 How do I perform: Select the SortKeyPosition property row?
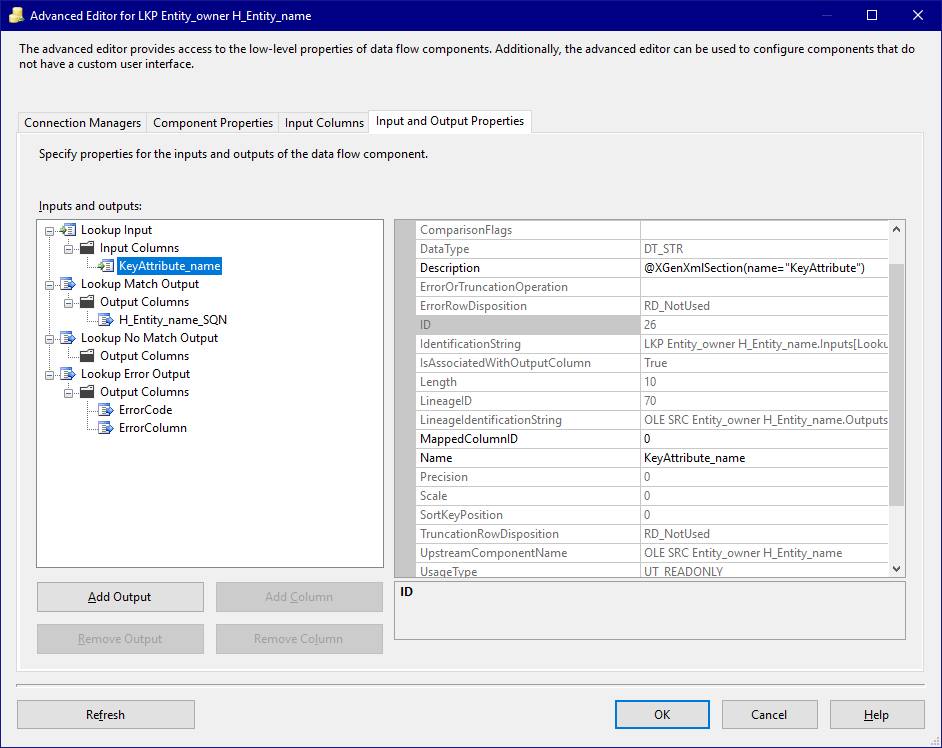coord(652,515)
